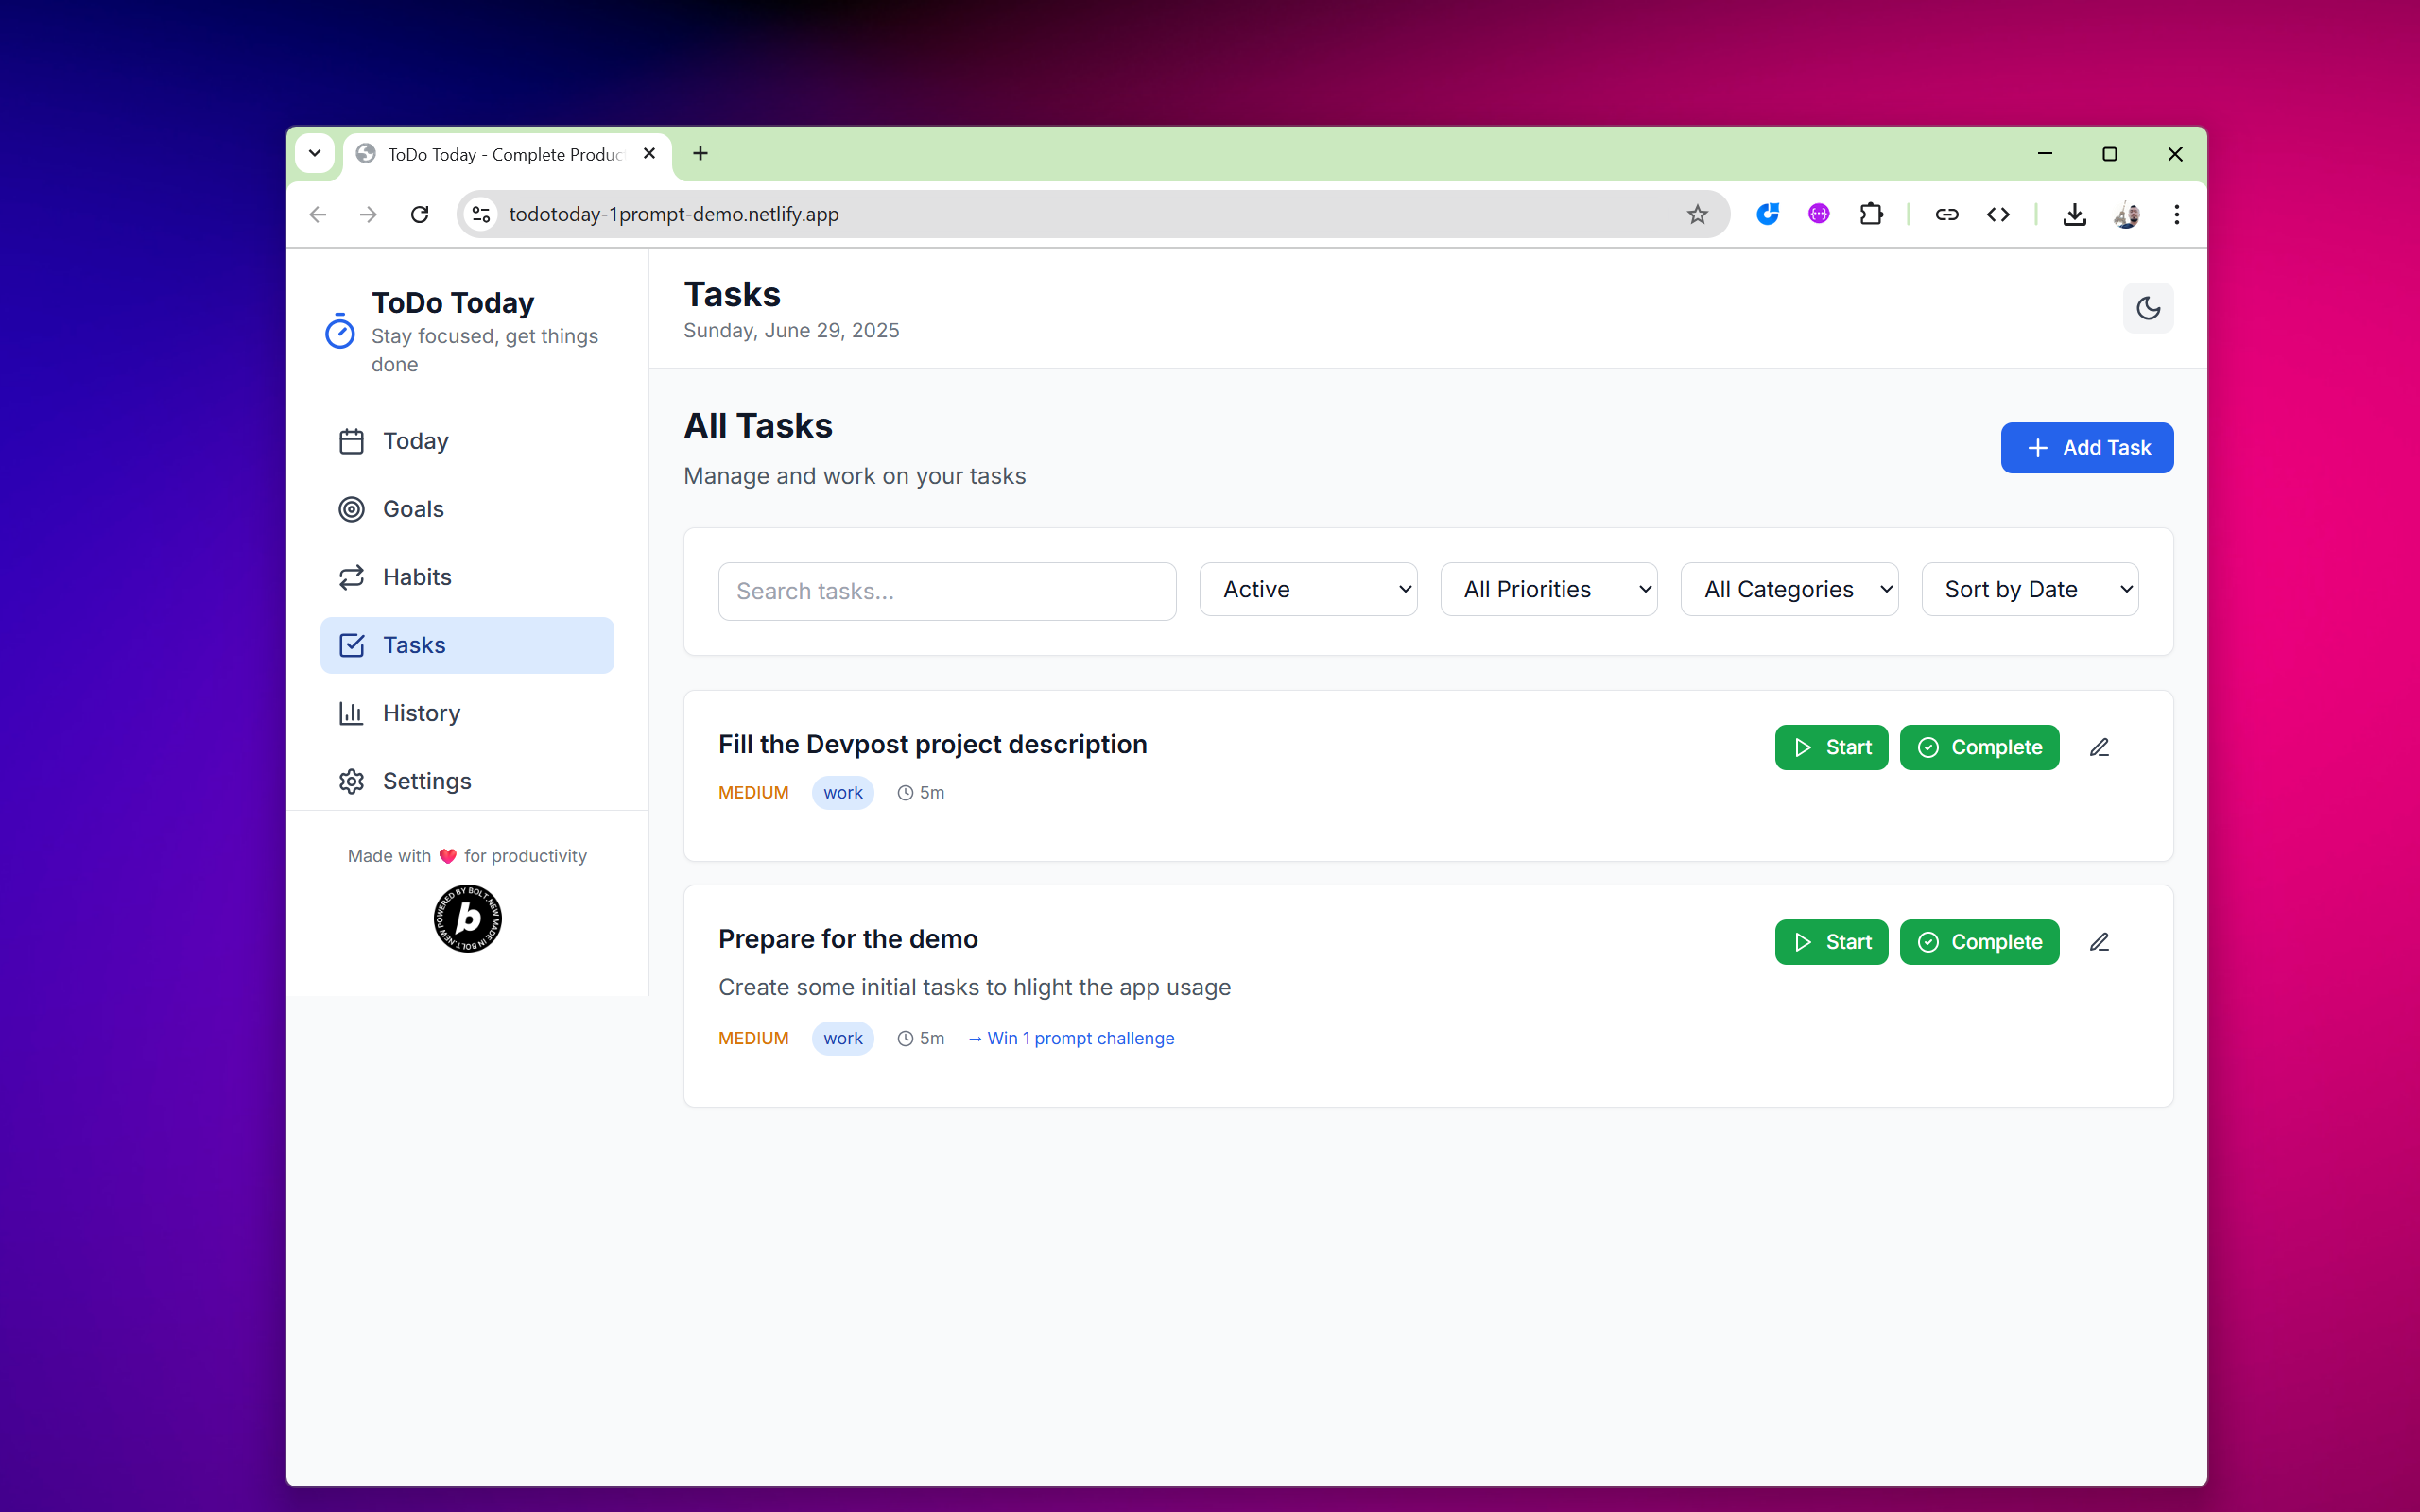This screenshot has width=2420, height=1512.
Task: Click the Bolt badge logo in sidebar
Action: [x=467, y=918]
